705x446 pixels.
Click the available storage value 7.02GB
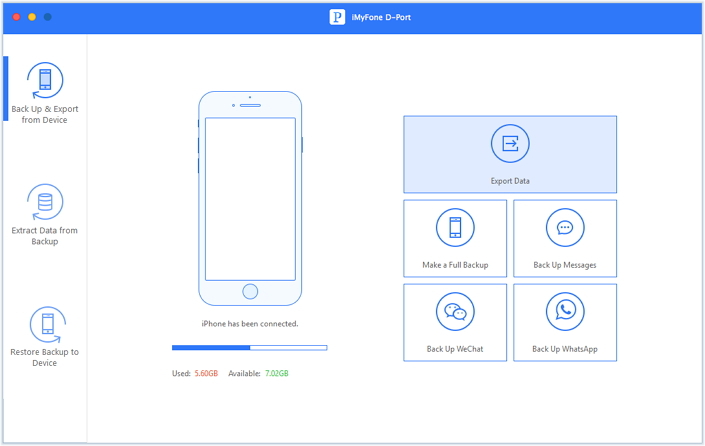pos(277,373)
